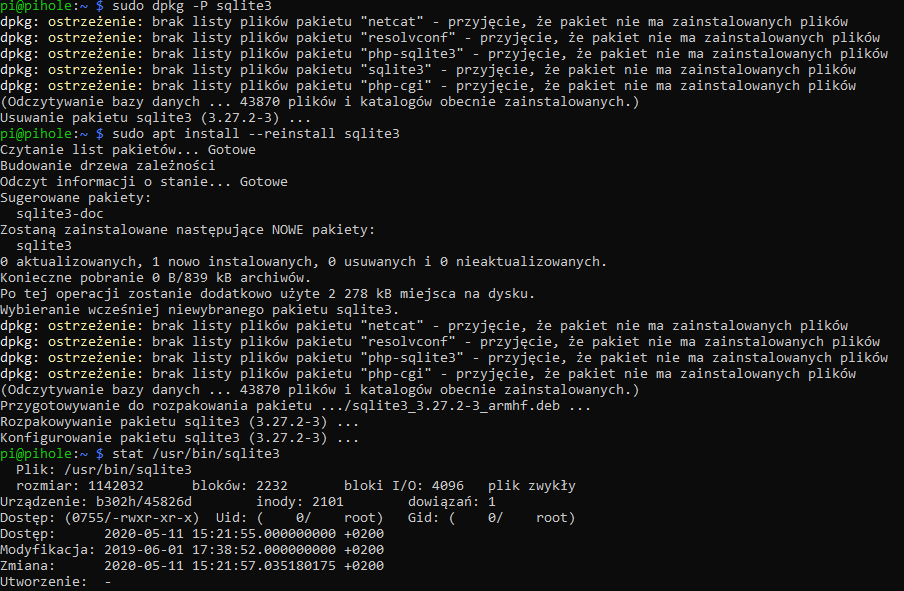Click the sqlite3_3.27.2-3_armhf.deb filename
This screenshot has width=904, height=591.
click(x=455, y=406)
